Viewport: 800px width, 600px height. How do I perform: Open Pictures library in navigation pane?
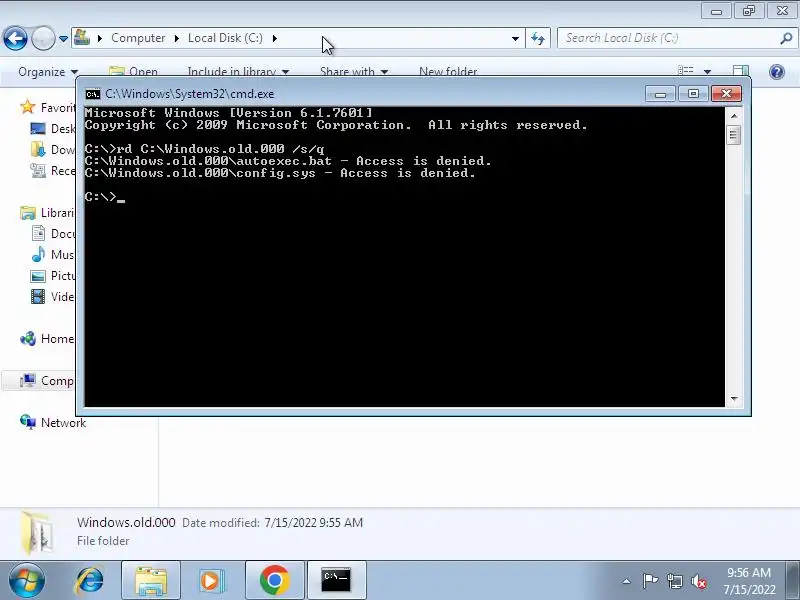(x=53, y=276)
